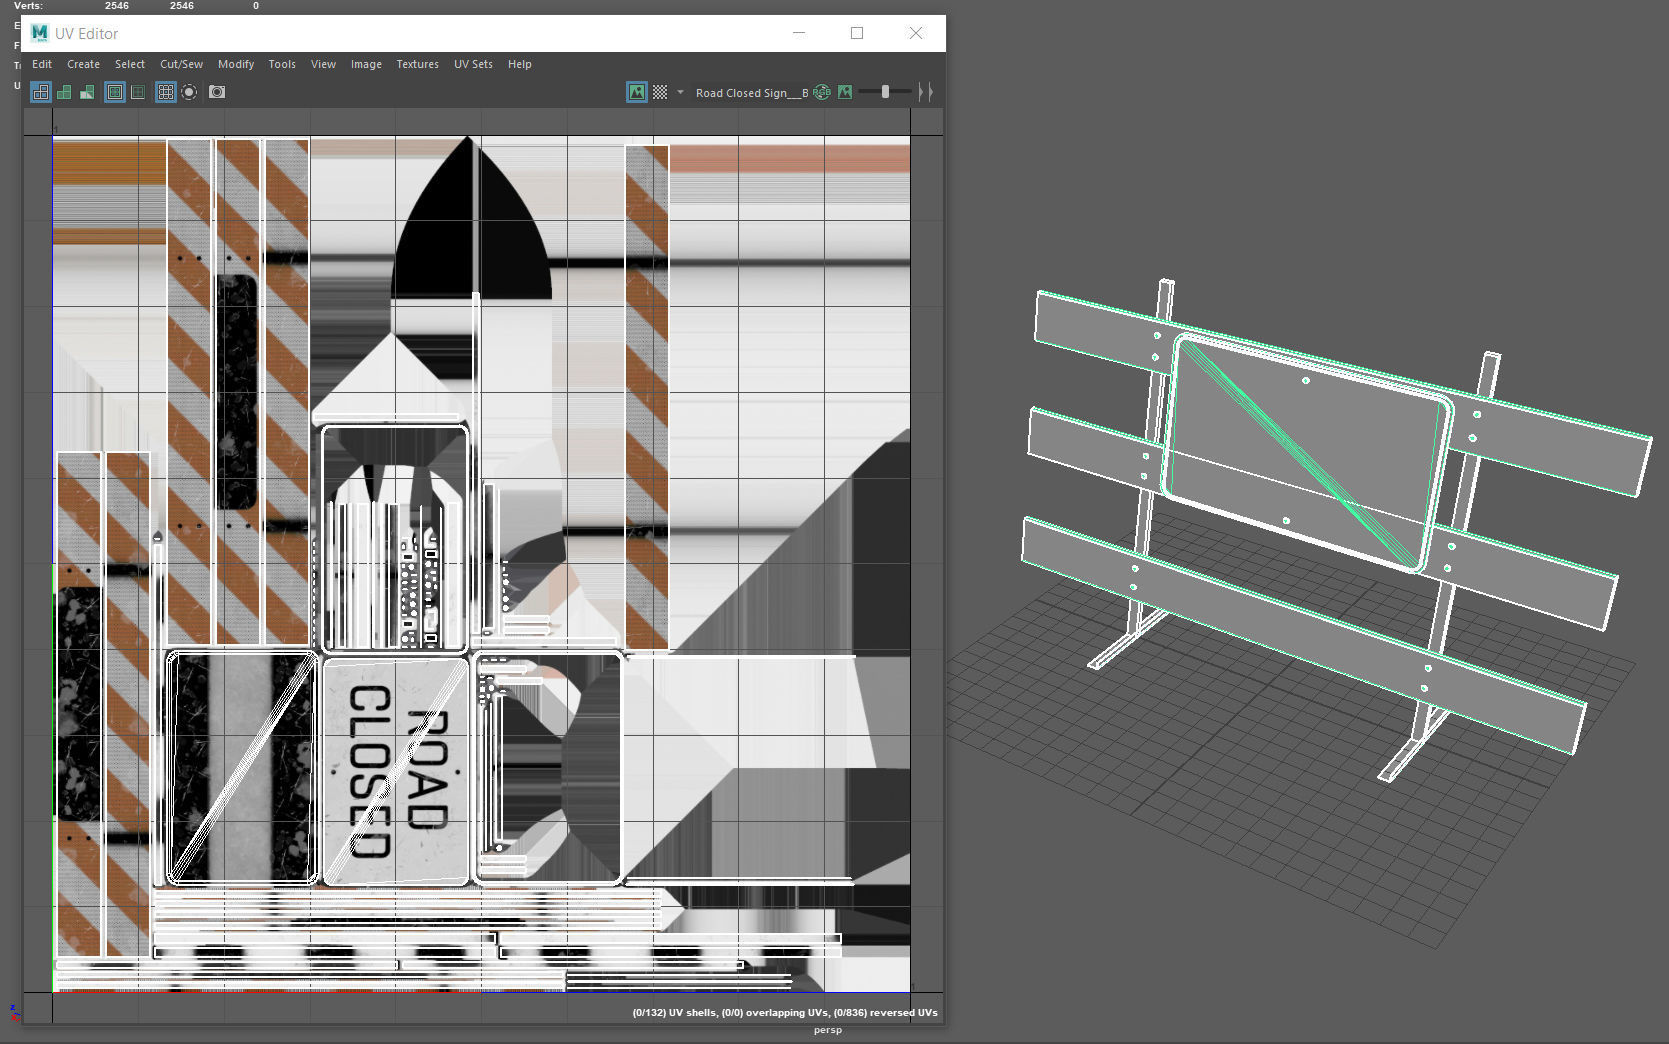Open the Modify menu

tap(236, 64)
